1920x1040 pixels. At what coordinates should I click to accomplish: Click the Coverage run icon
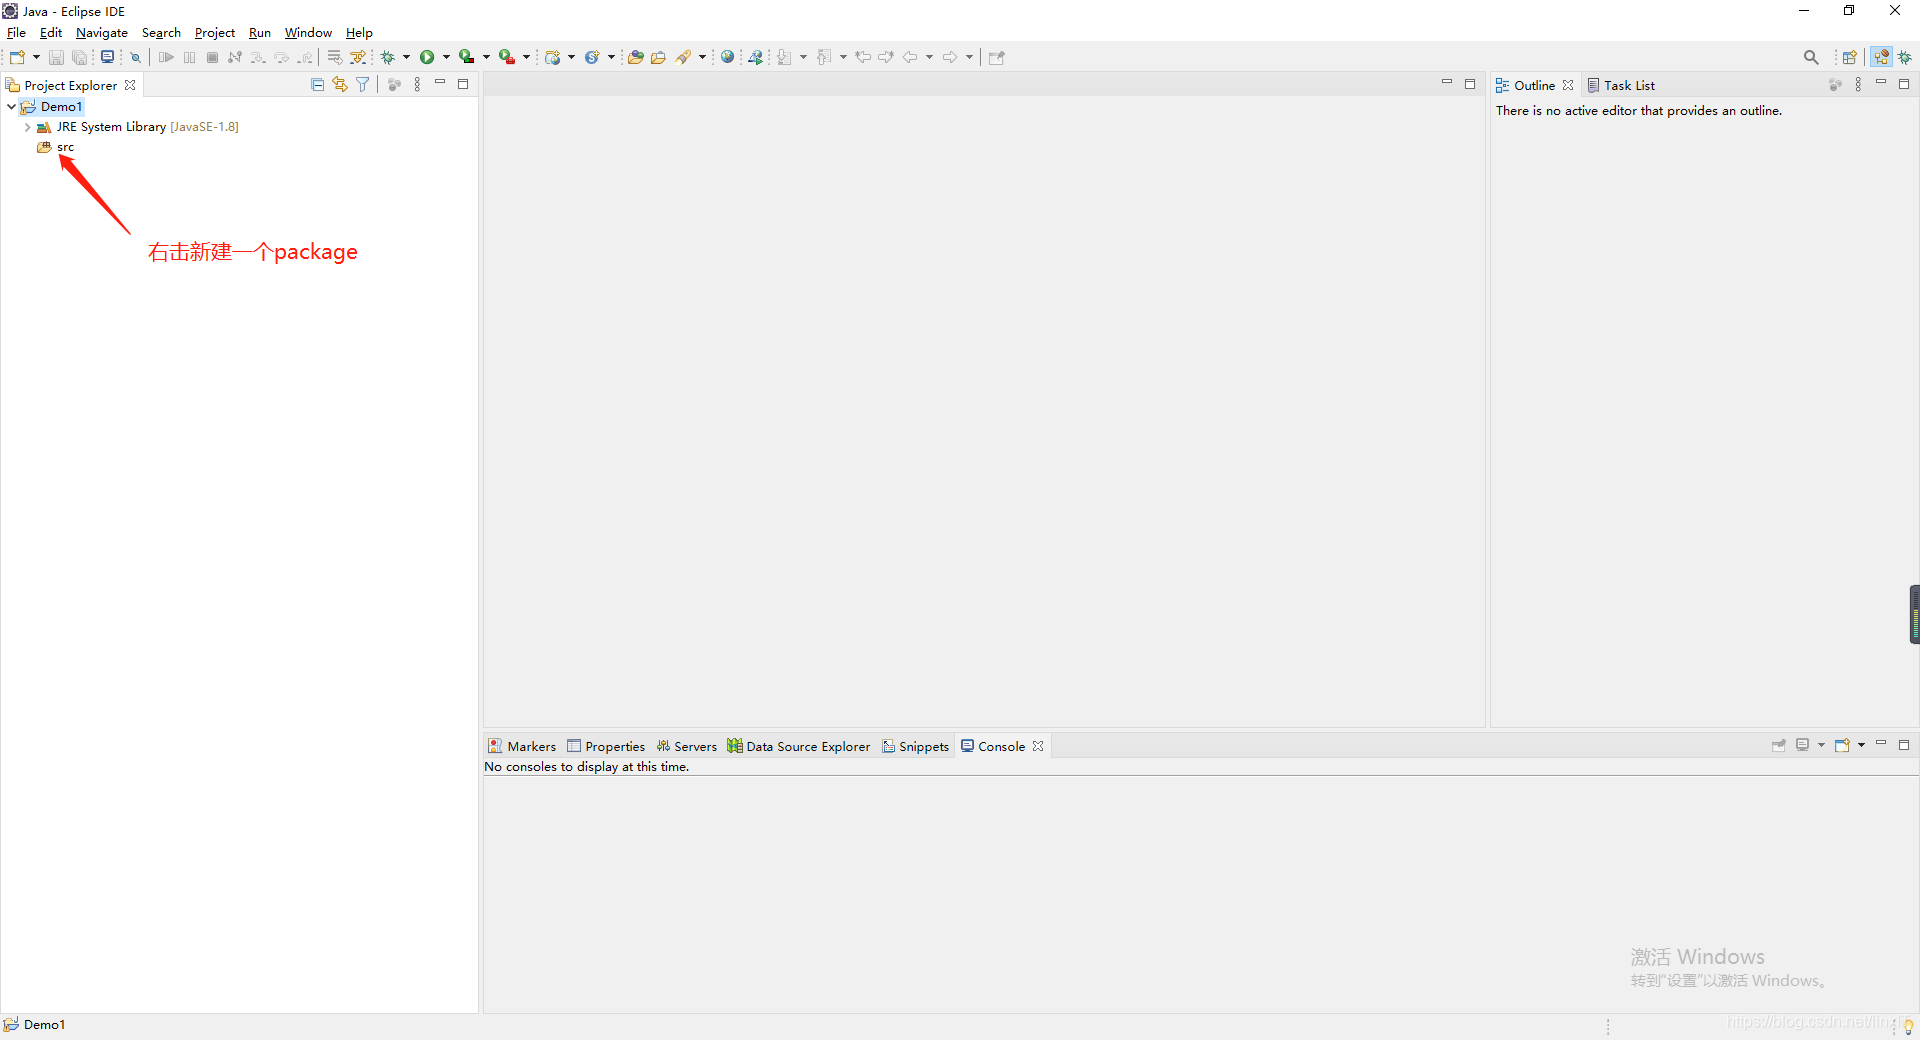click(467, 57)
